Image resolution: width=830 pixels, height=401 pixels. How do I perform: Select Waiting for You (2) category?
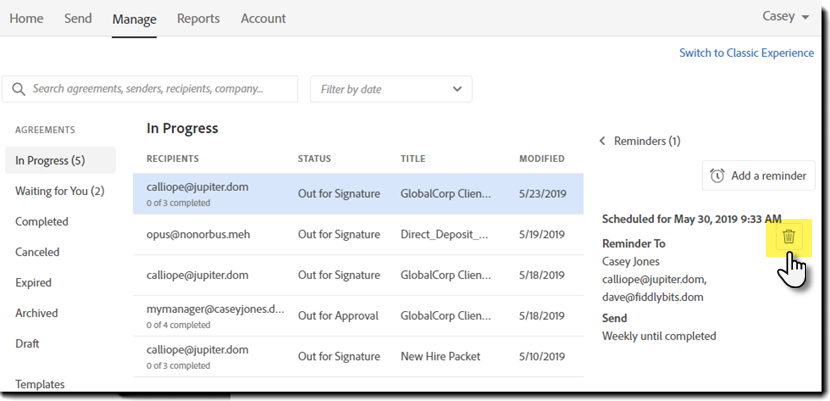pos(59,191)
